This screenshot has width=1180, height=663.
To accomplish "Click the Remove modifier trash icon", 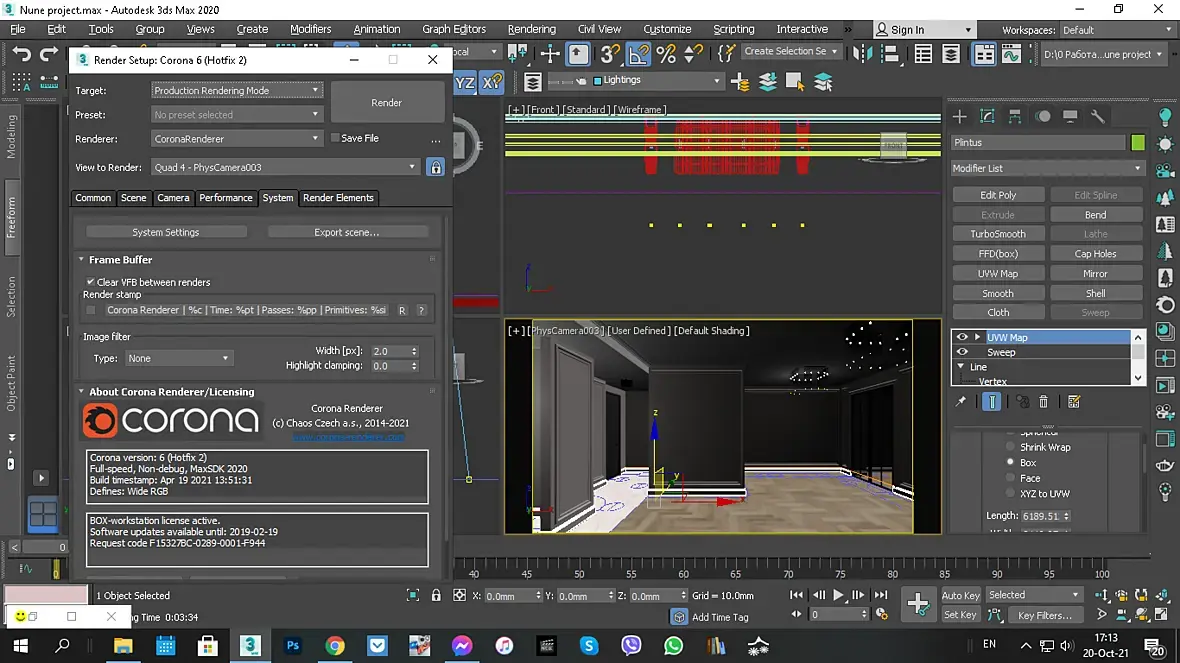I will 1043,402.
